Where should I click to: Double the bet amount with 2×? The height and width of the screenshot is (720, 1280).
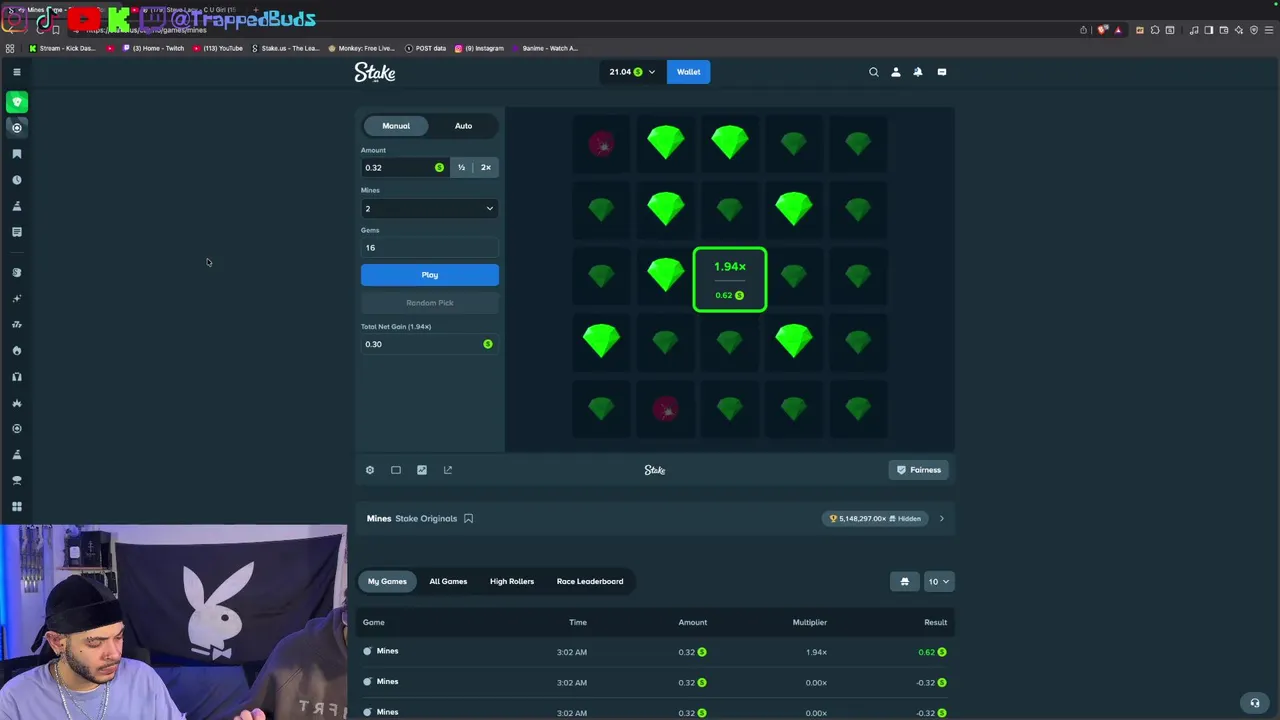coord(486,168)
